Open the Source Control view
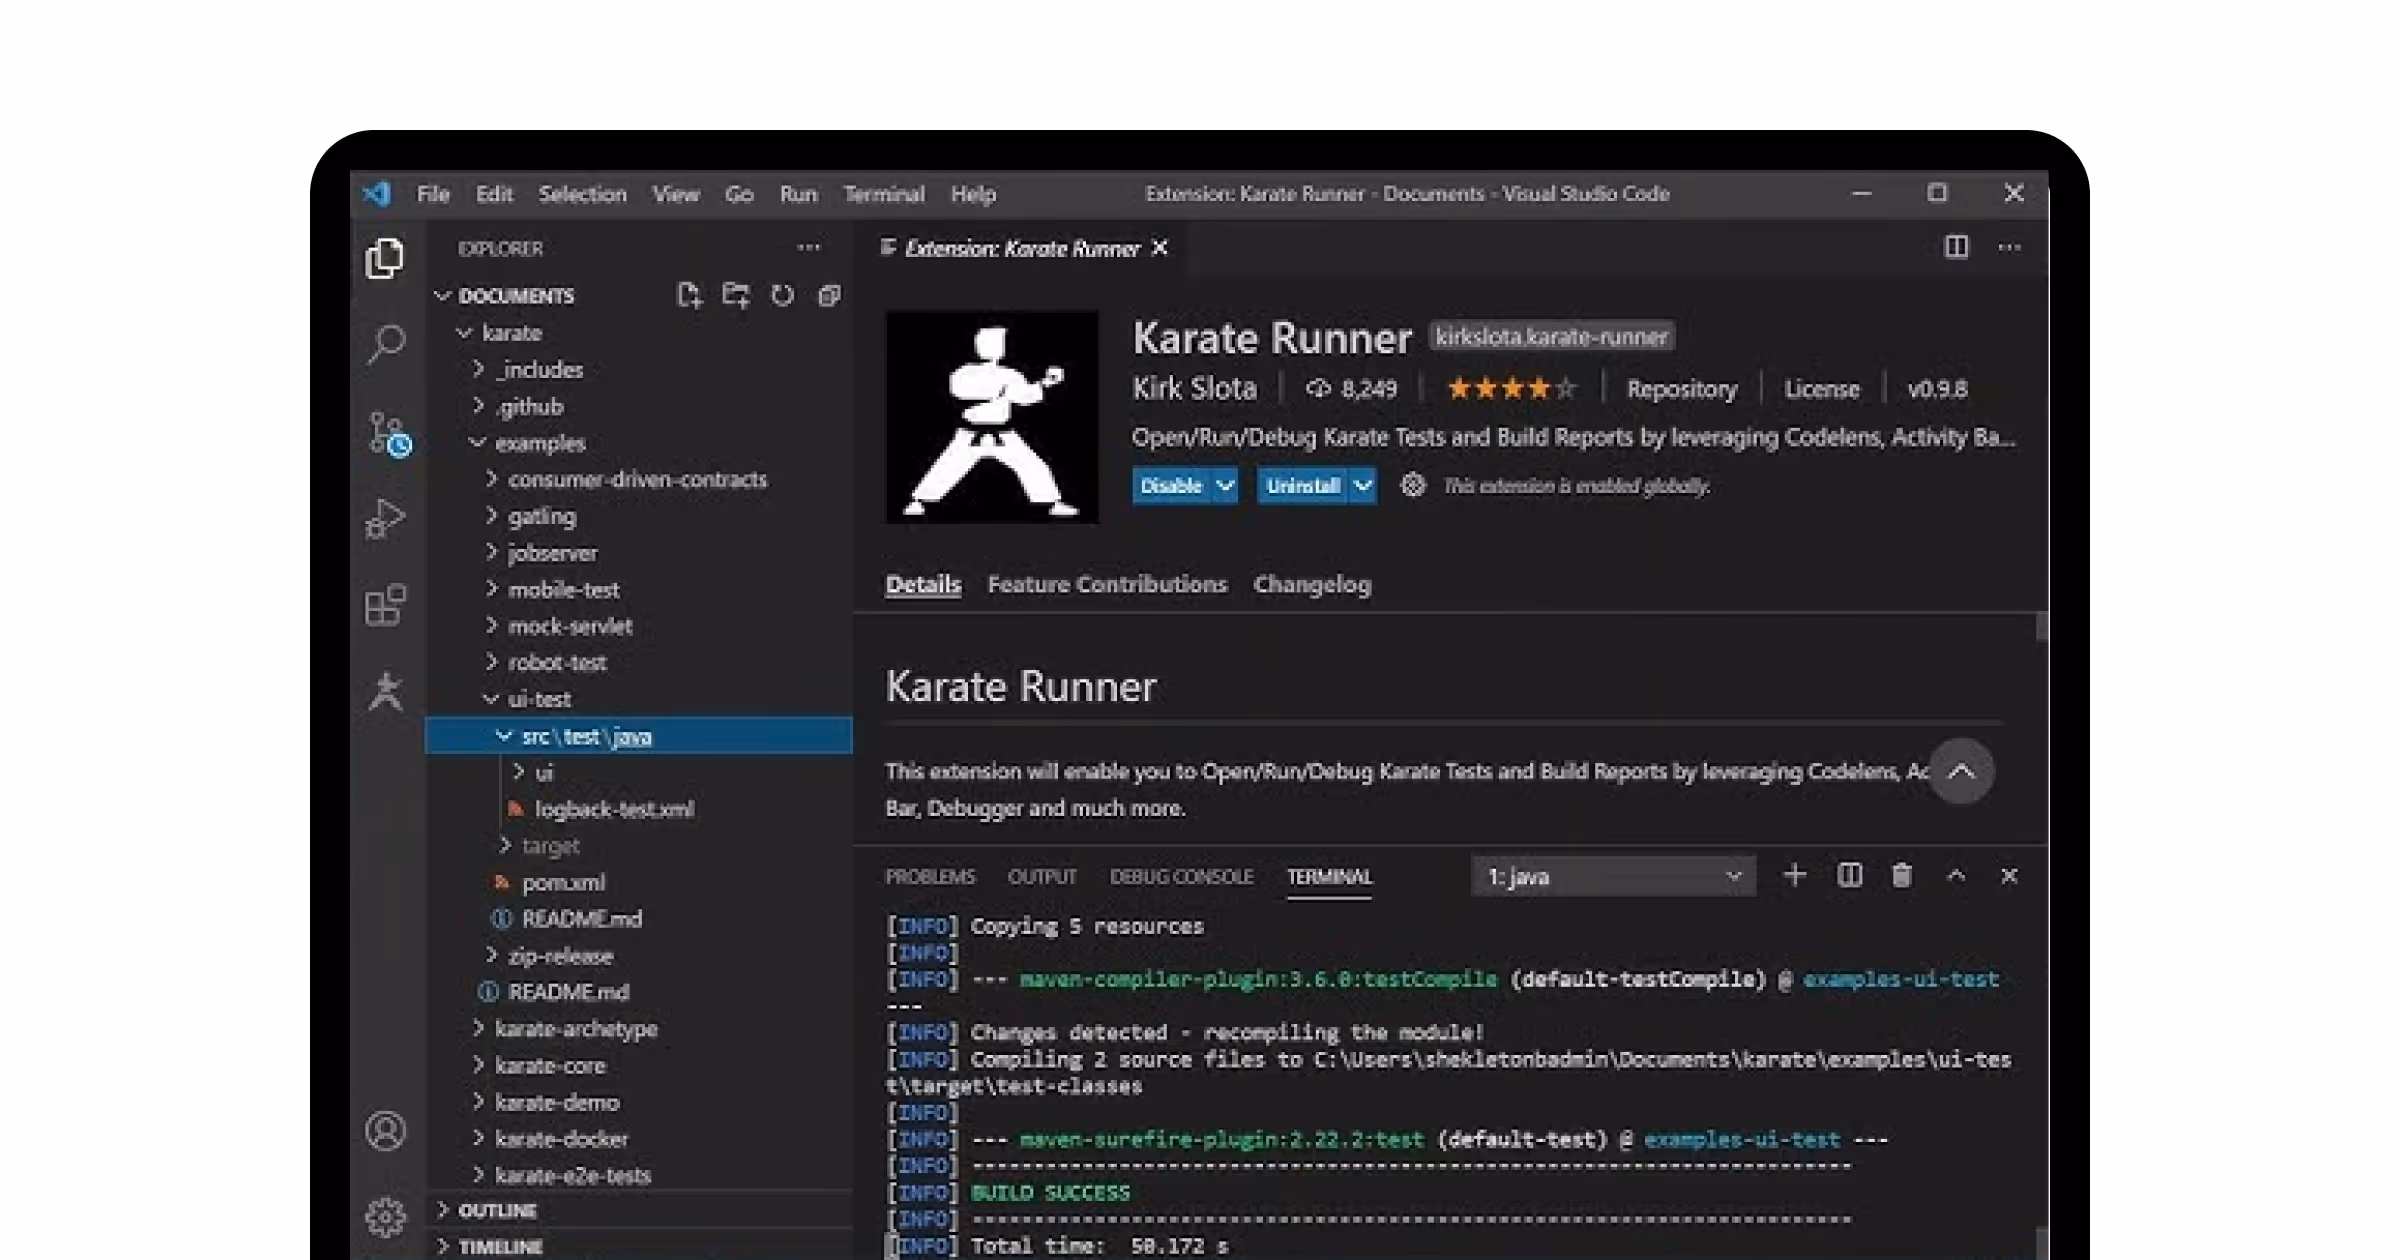This screenshot has height=1260, width=2400. coord(386,432)
